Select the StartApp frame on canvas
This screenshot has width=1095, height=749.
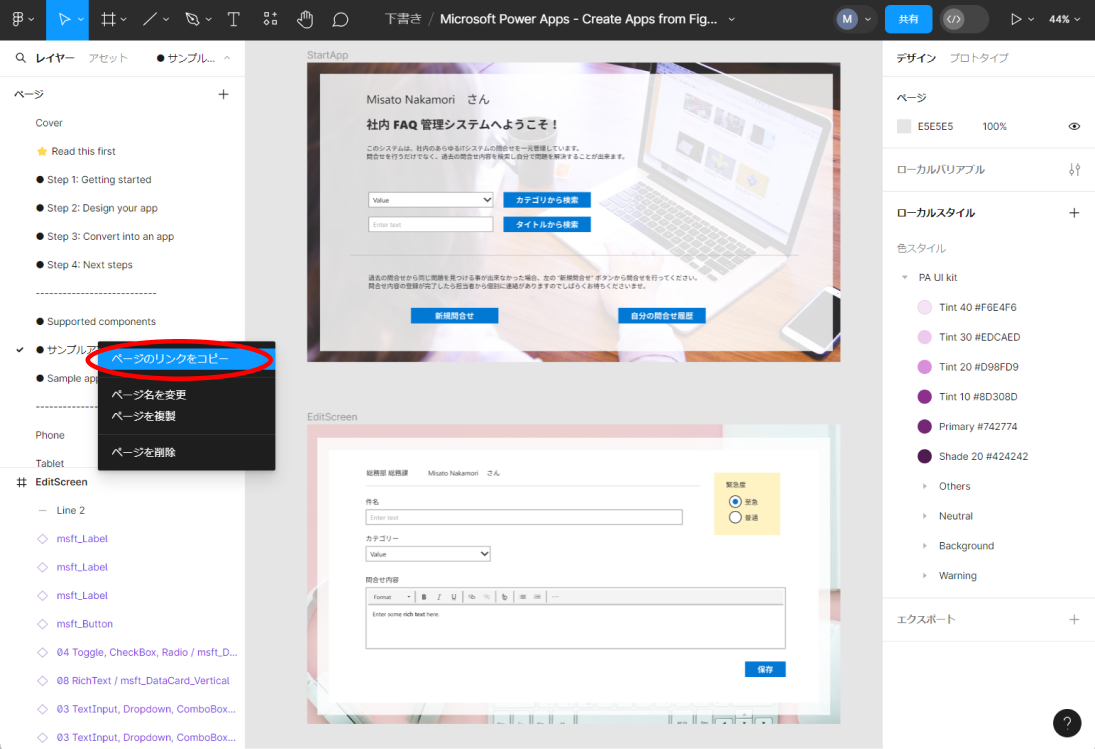click(x=328, y=55)
